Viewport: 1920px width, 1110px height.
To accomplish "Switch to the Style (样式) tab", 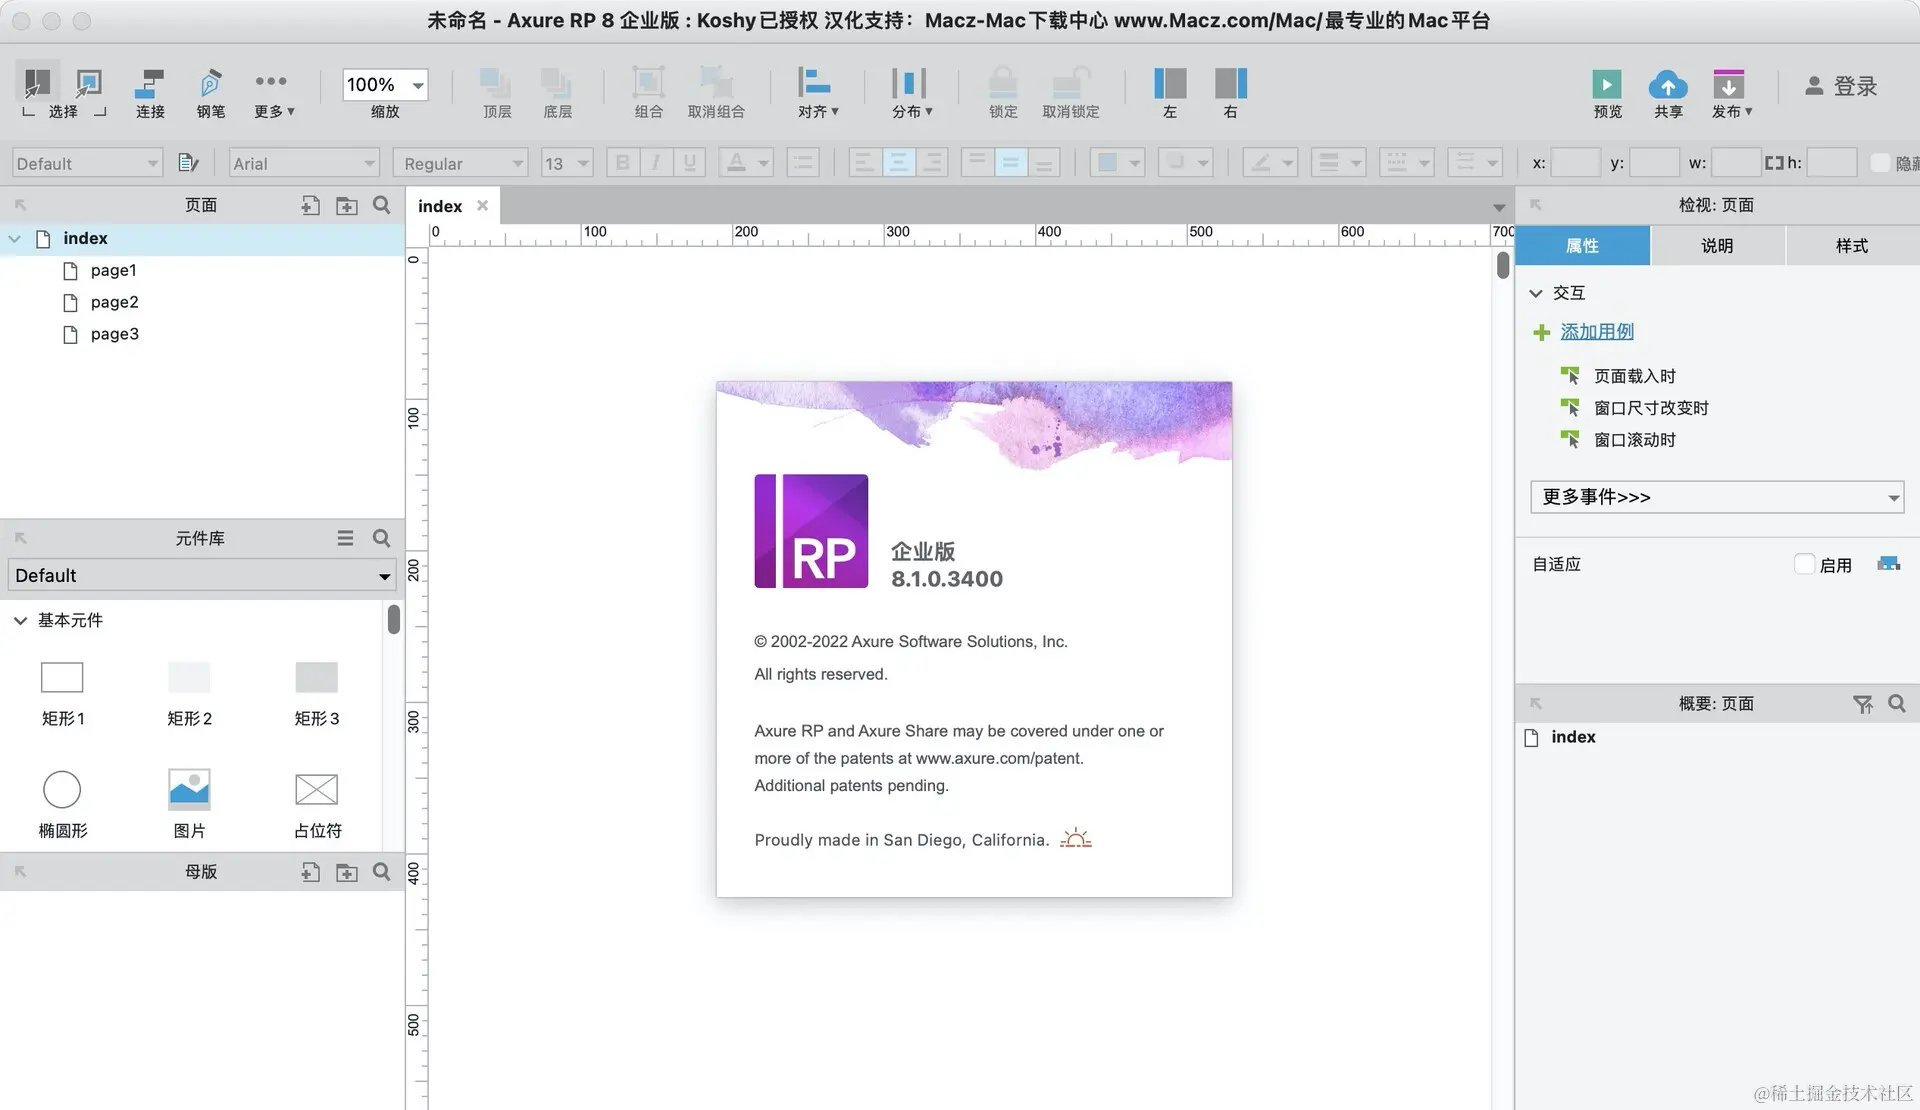I will point(1851,246).
